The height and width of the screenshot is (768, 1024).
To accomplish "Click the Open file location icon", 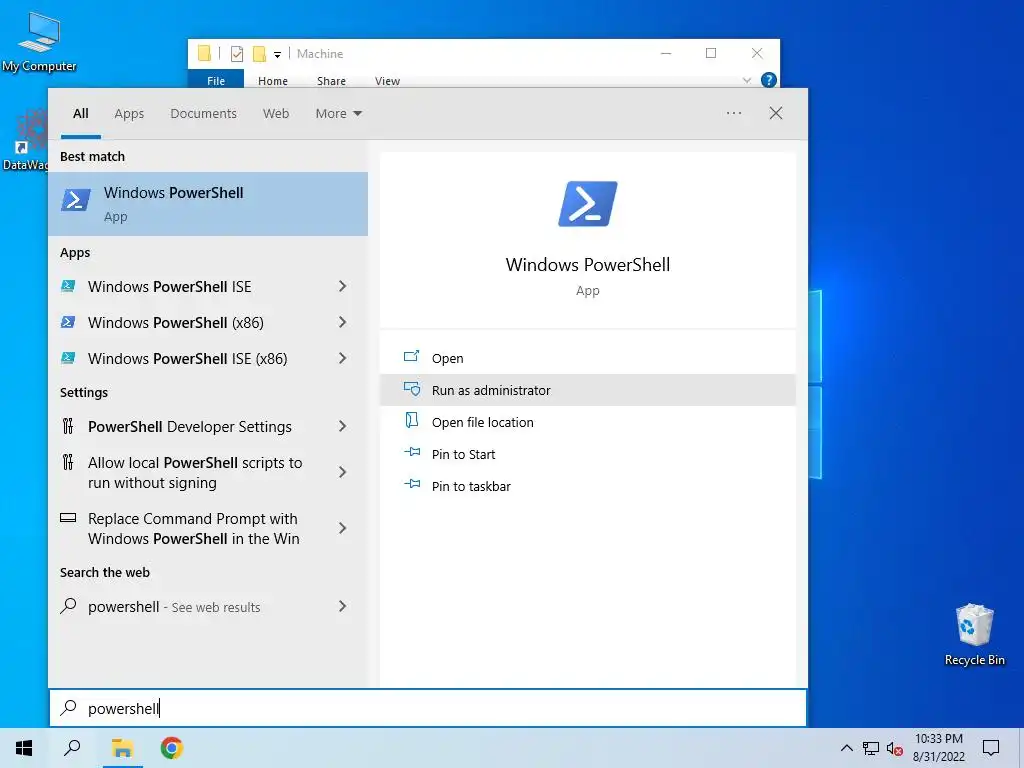I will point(411,421).
